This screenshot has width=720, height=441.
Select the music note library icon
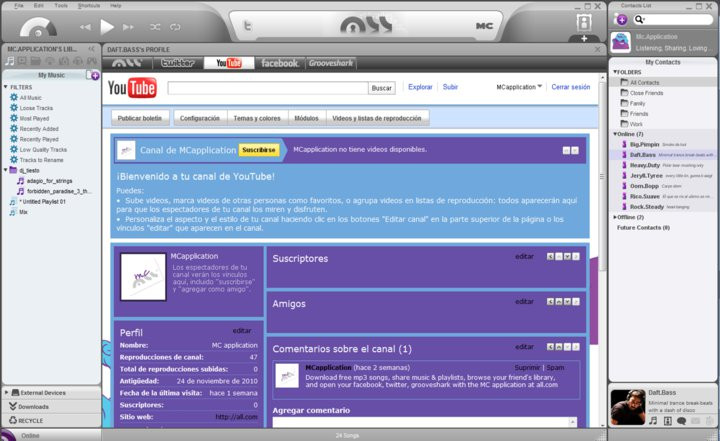click(10, 61)
